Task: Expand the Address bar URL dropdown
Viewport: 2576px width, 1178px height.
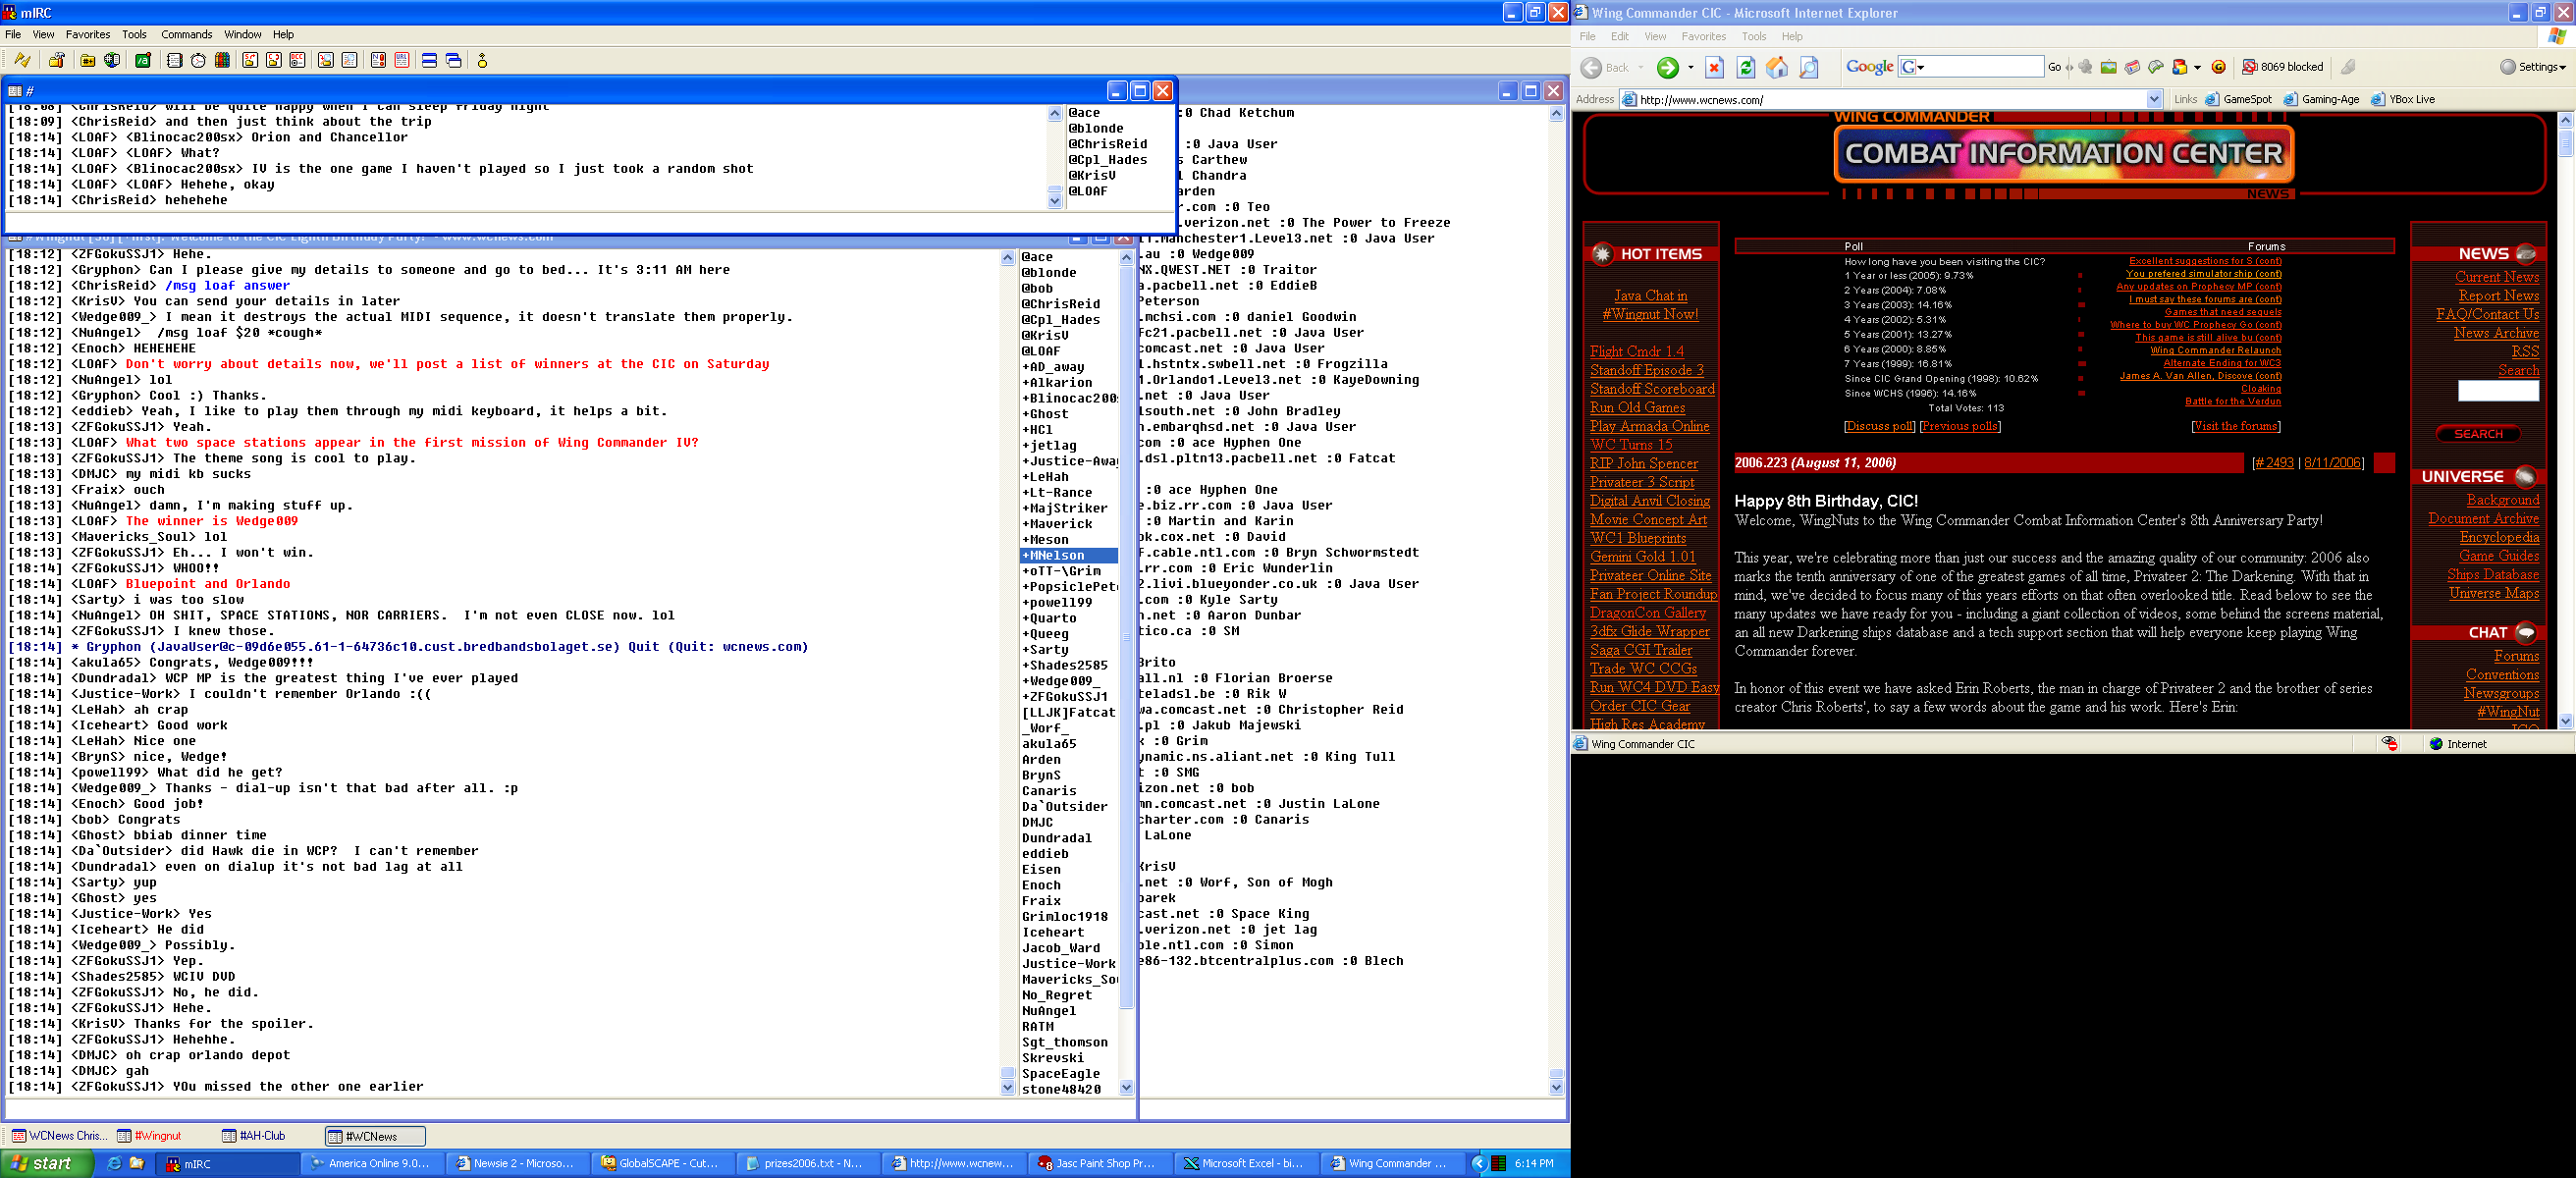Action: [x=2153, y=99]
